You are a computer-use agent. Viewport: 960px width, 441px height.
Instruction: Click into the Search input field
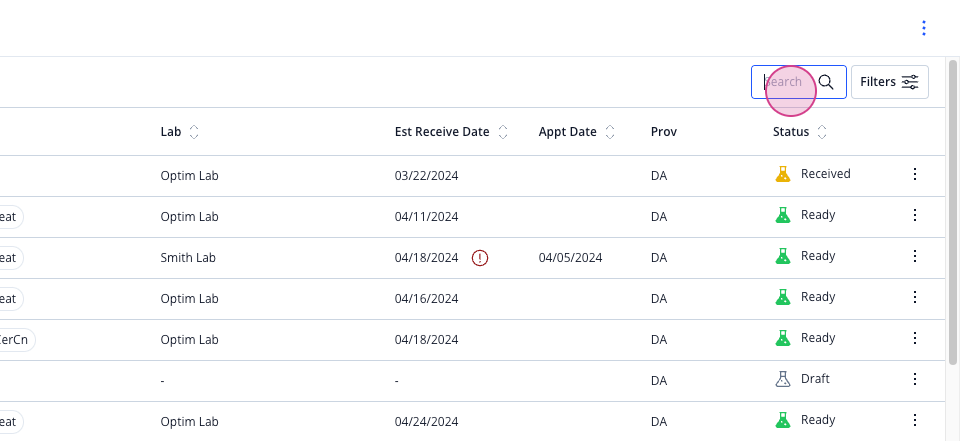pyautogui.click(x=798, y=82)
